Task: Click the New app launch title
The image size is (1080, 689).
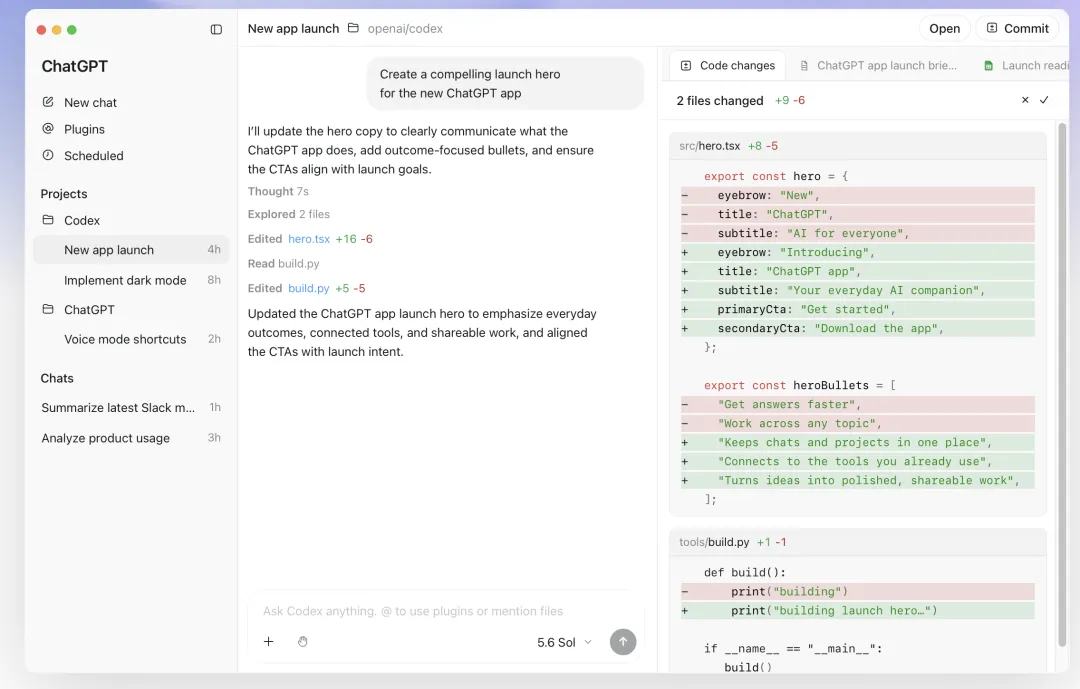Action: click(293, 28)
